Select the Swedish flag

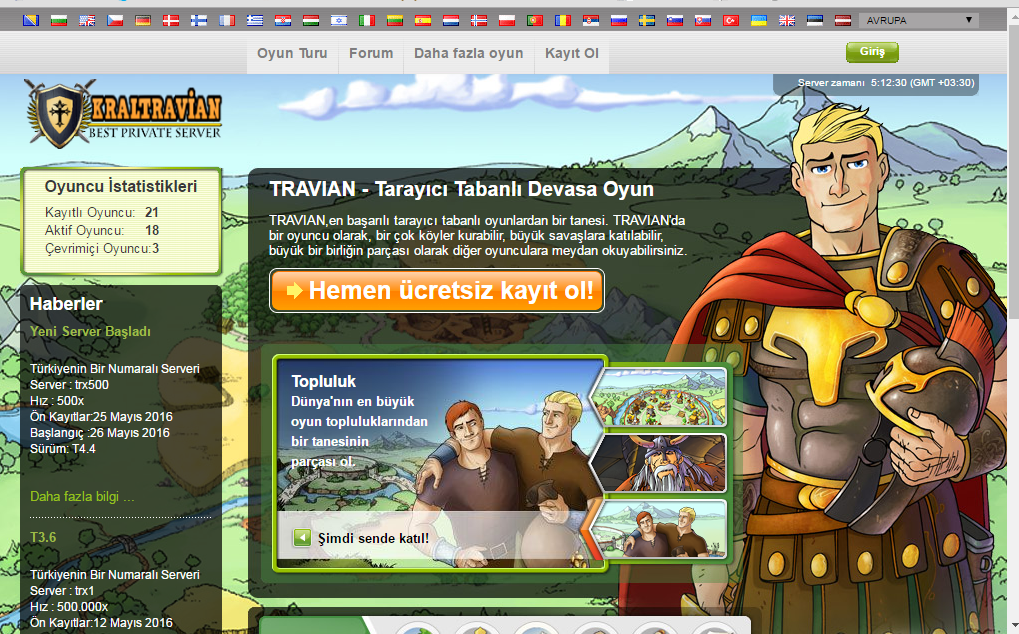[x=647, y=21]
